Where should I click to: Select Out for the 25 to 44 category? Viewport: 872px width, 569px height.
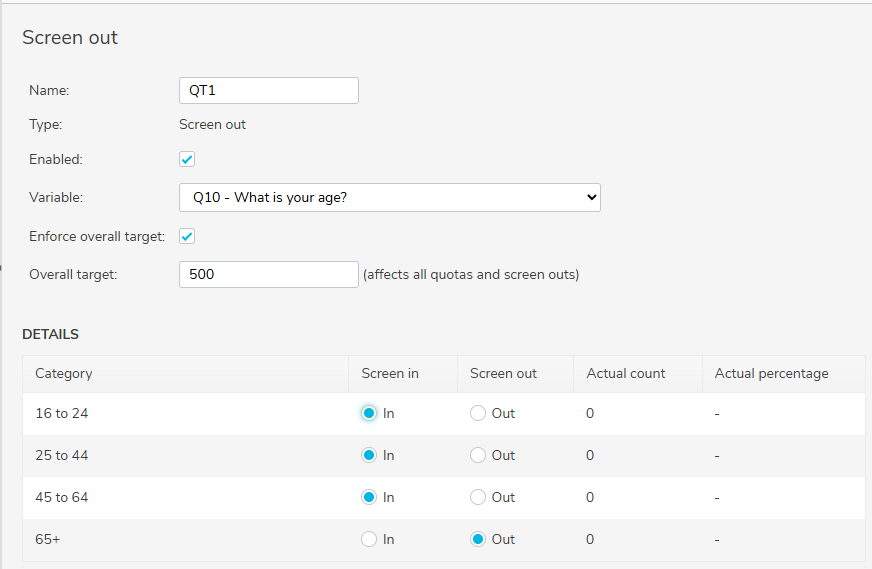click(478, 456)
